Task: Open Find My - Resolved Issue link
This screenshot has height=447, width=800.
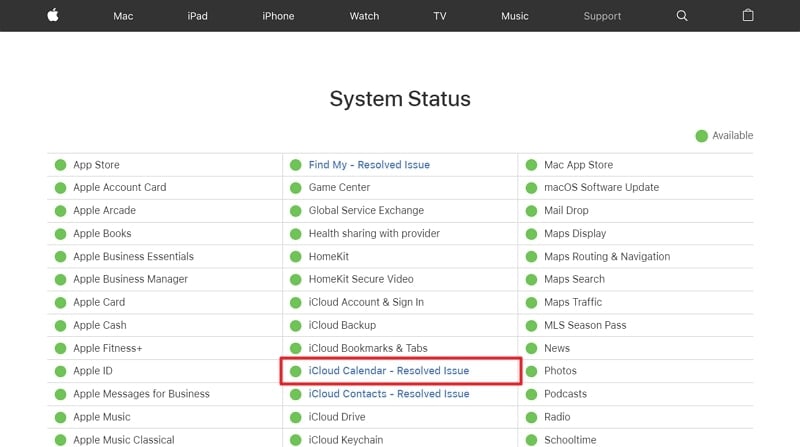Action: coord(369,165)
